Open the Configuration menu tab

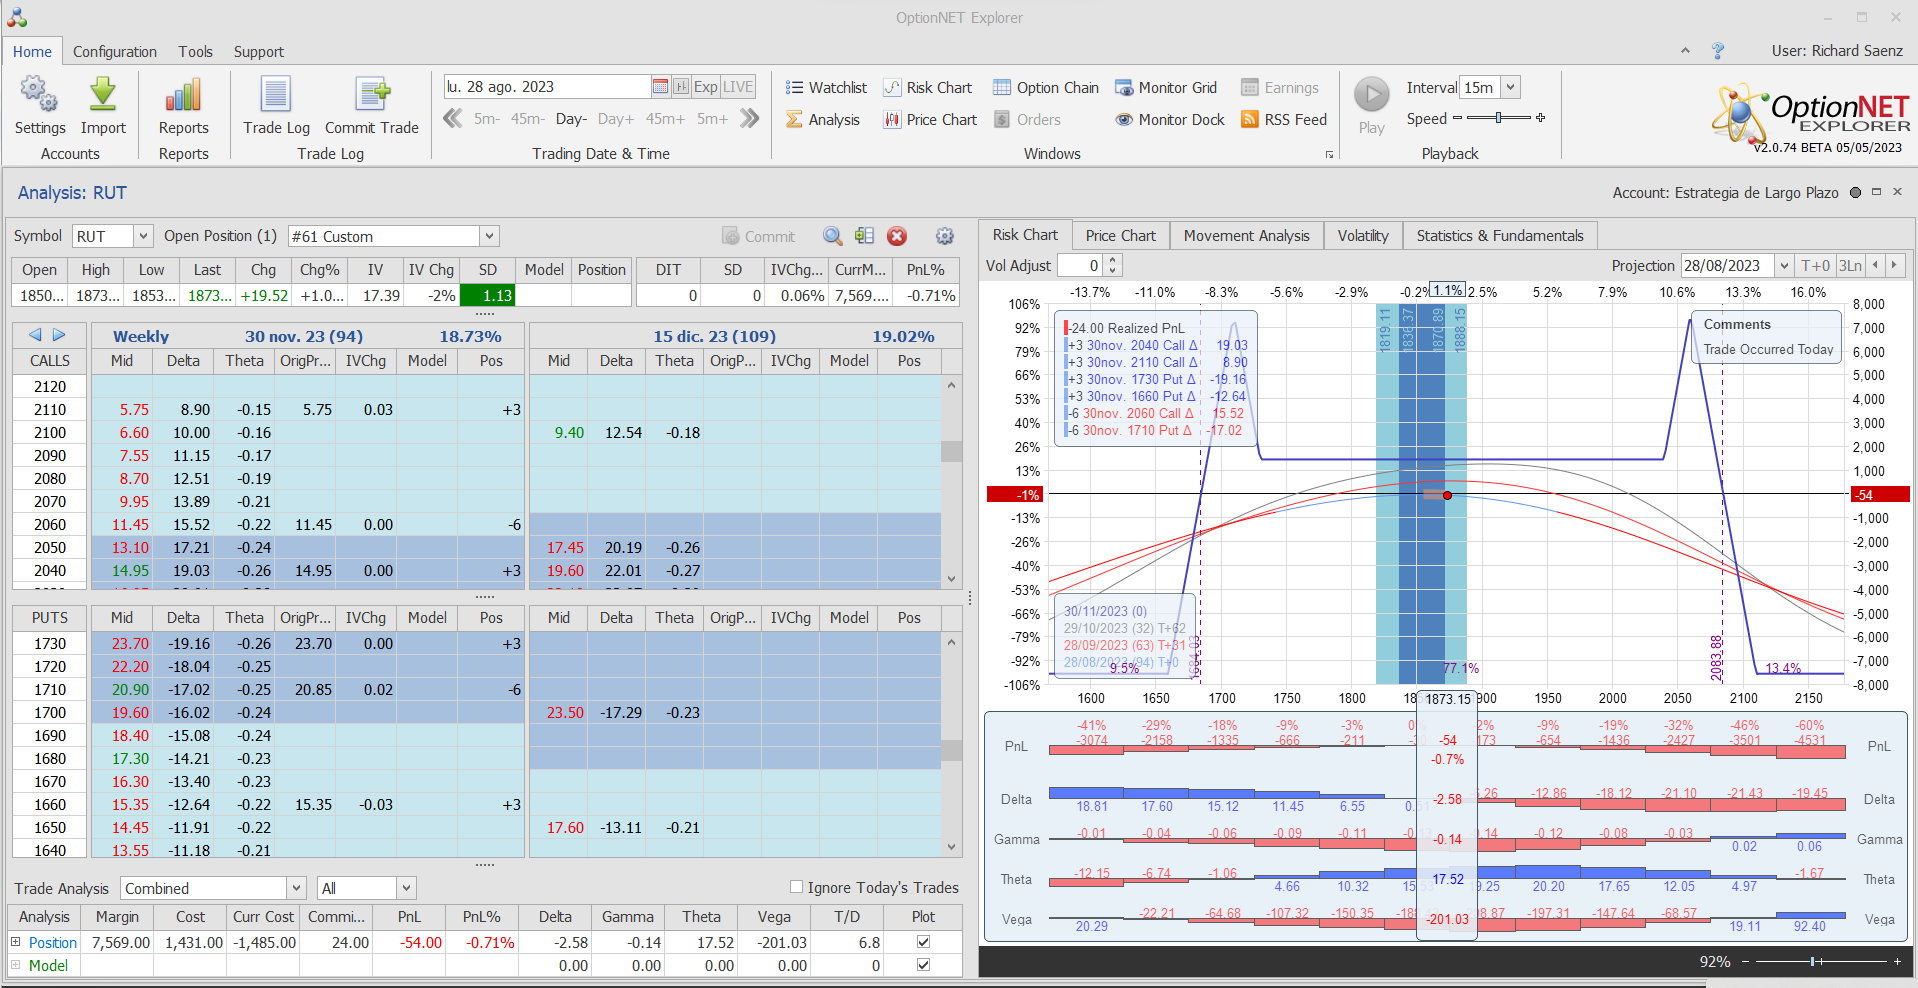[x=115, y=52]
